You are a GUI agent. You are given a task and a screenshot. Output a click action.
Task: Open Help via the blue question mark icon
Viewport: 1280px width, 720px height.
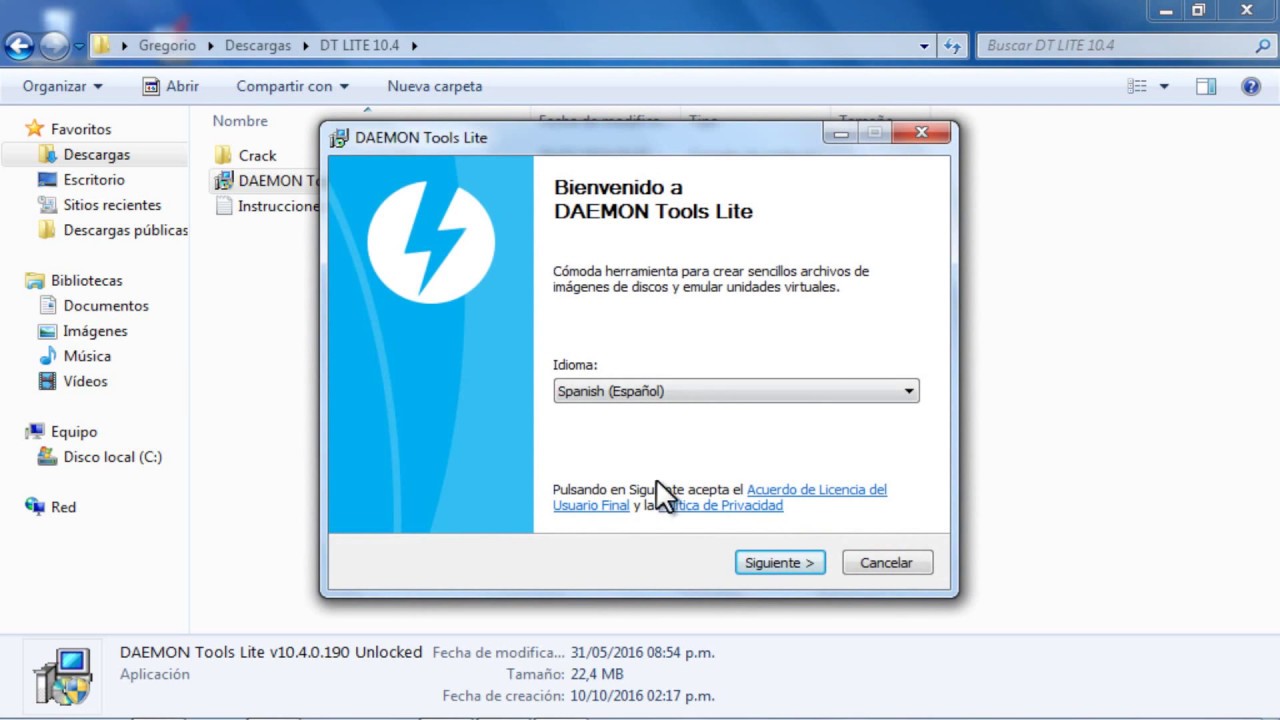(x=1251, y=86)
